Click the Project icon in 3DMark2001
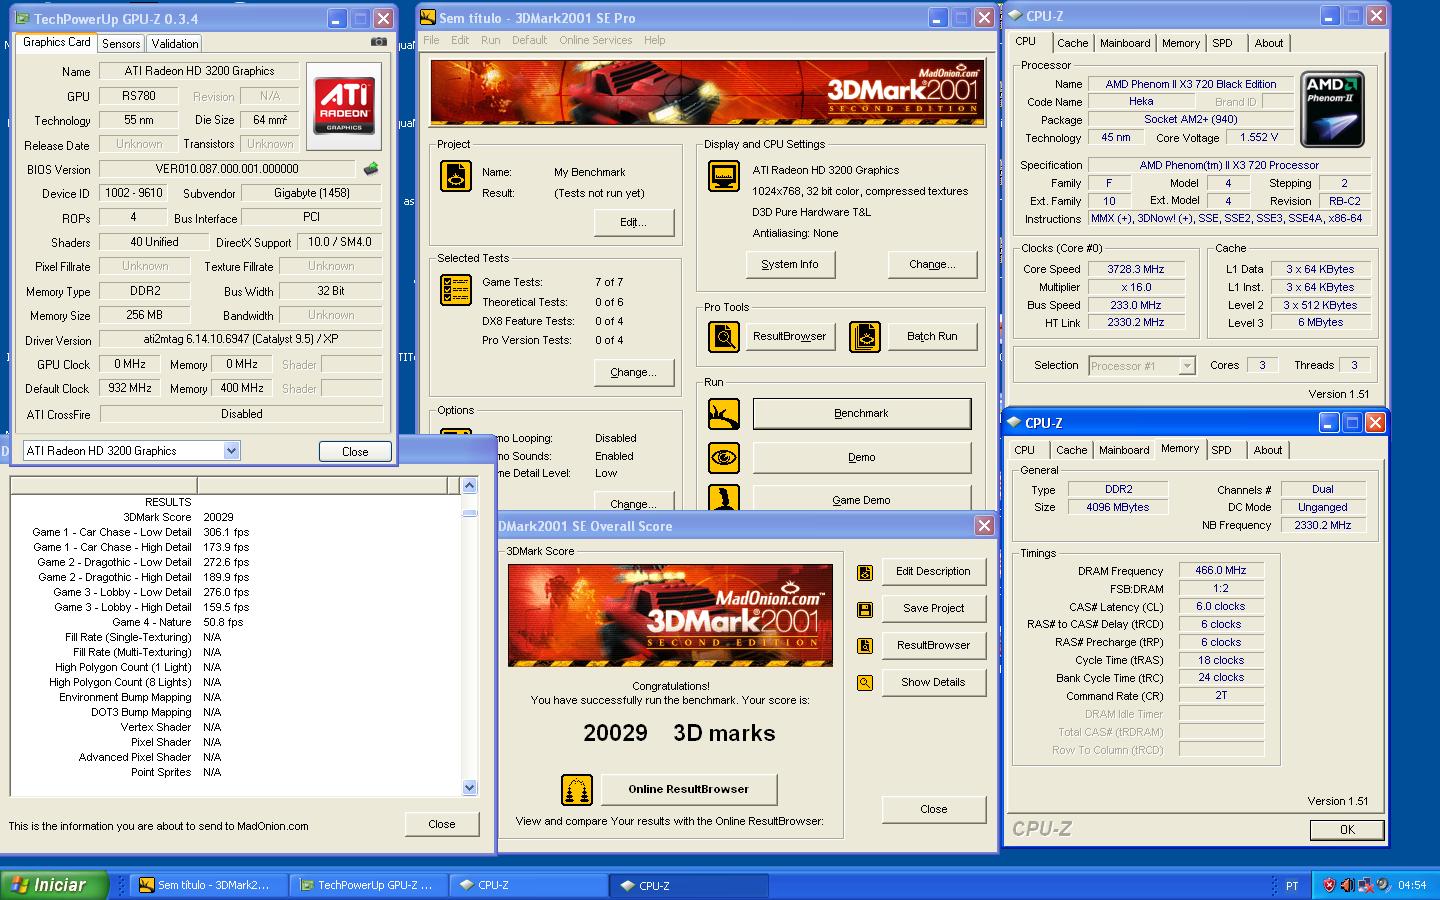The image size is (1440, 900). 456,176
